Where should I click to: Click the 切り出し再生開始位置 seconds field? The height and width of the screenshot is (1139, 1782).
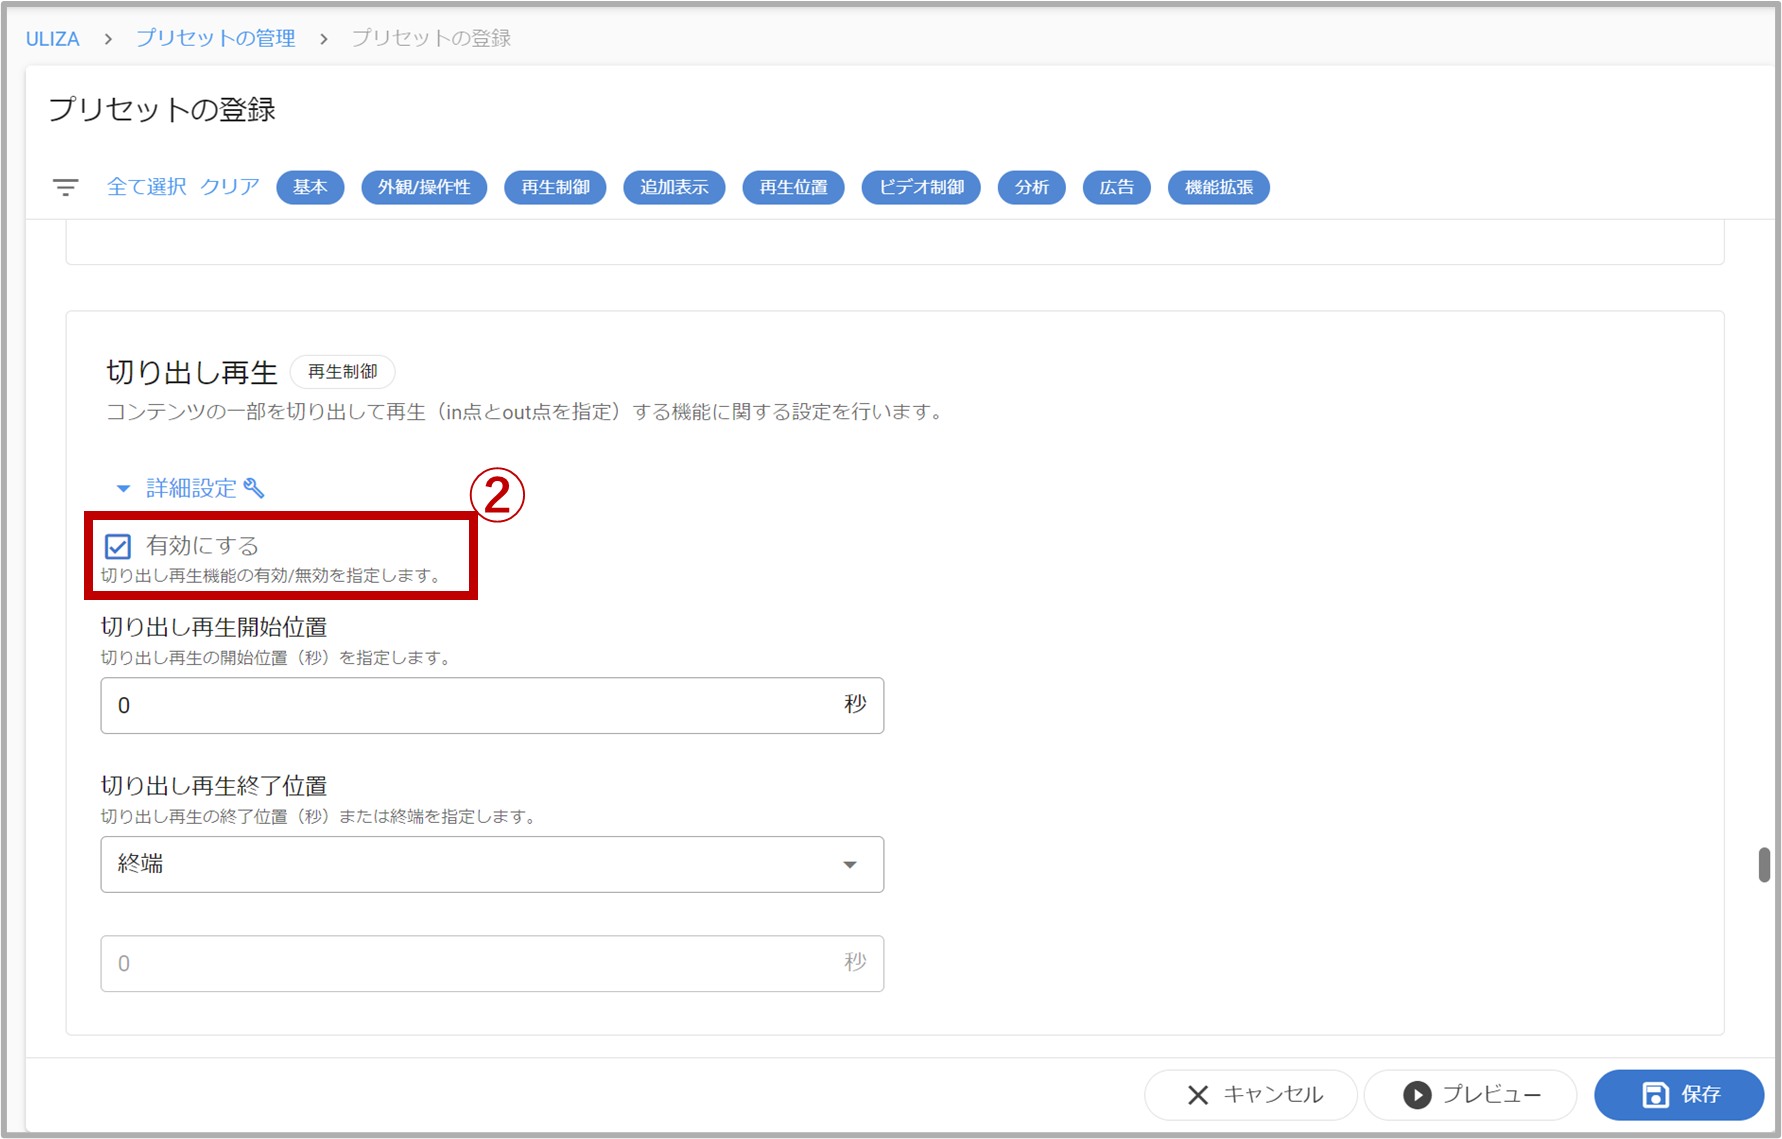pyautogui.click(x=492, y=706)
